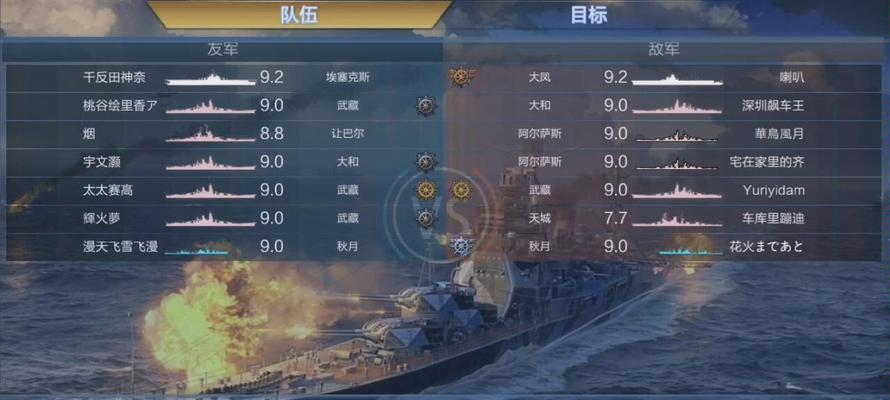Click the grey helm badge in the 宇文灏 row

426,162
